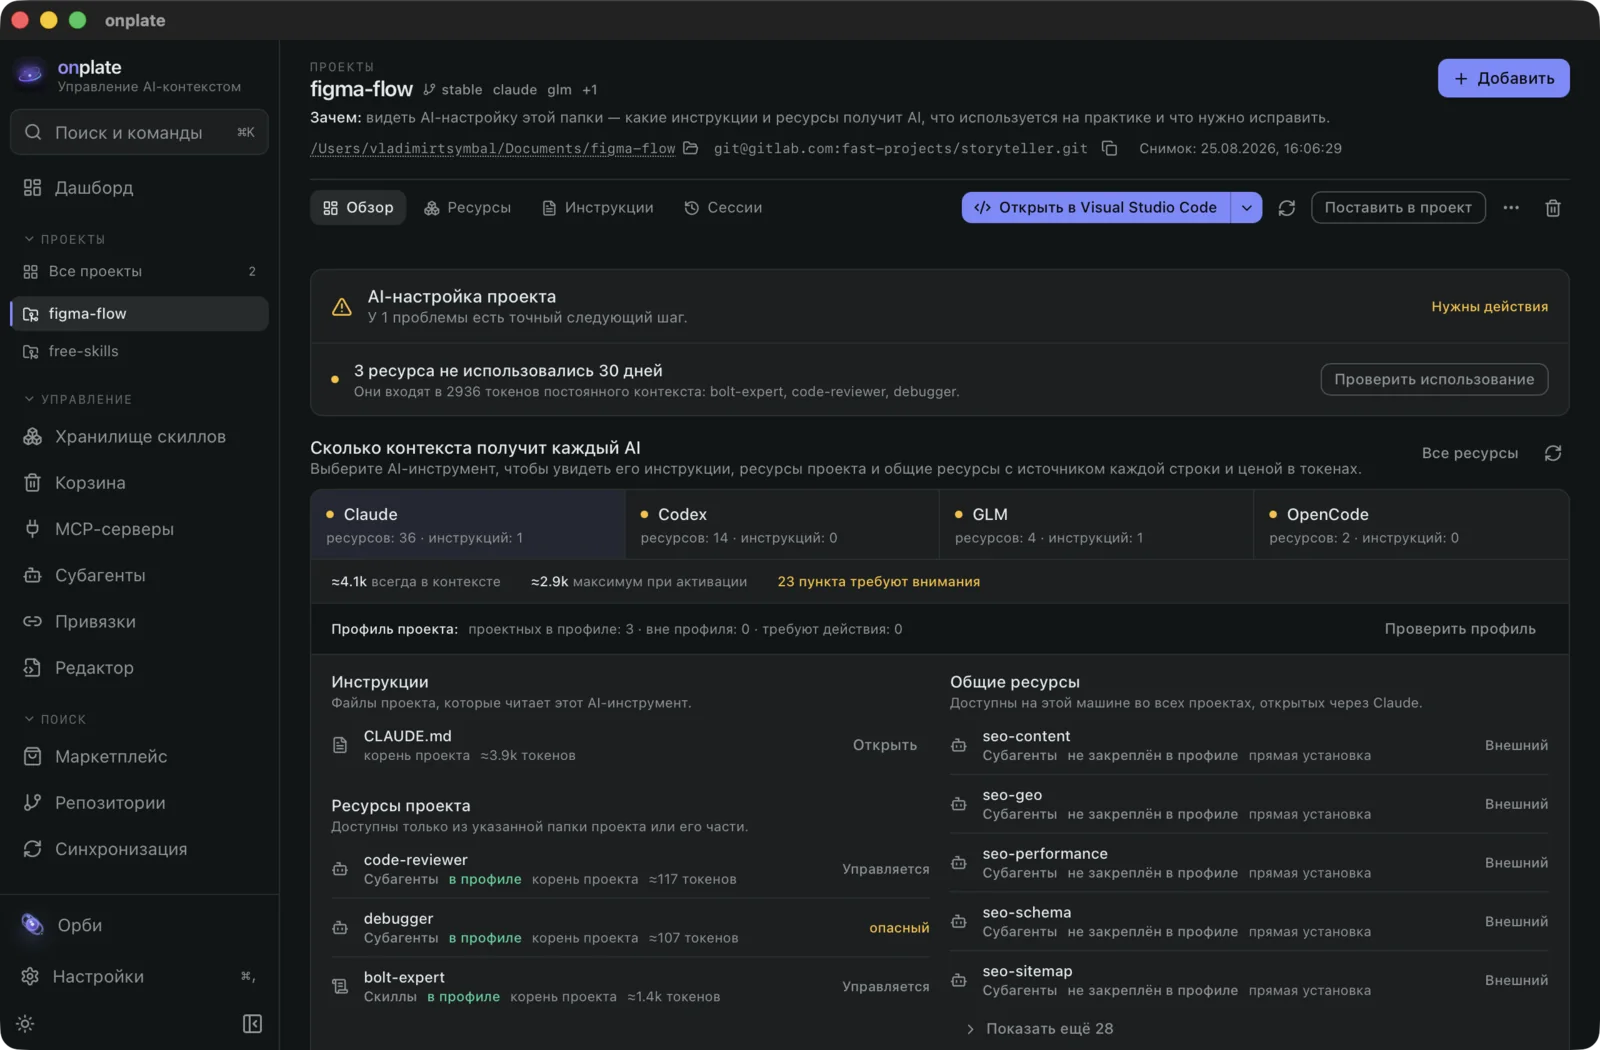Refresh context list next to Все ресурсы

(x=1553, y=453)
